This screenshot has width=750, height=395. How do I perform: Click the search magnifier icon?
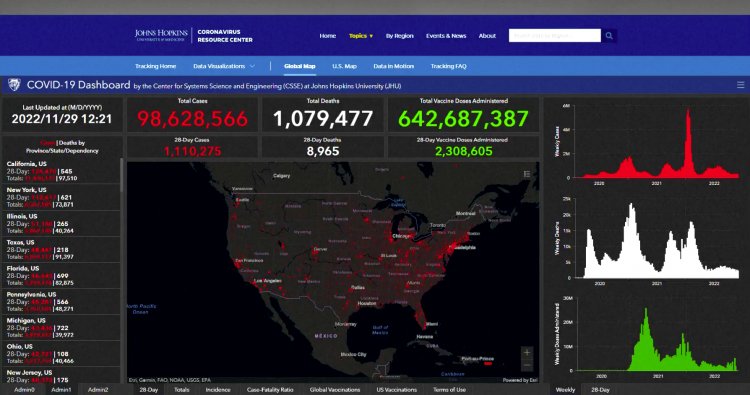(609, 36)
